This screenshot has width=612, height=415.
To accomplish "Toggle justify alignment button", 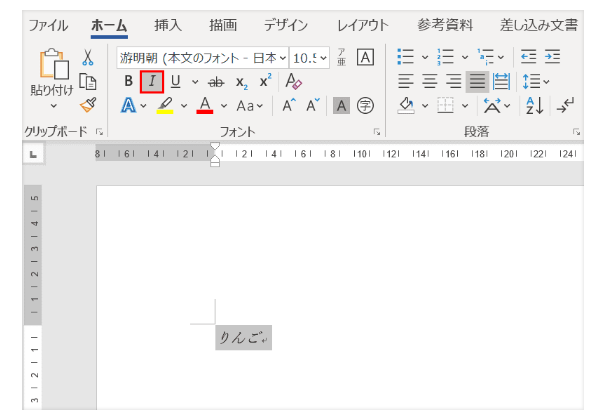I will [478, 81].
